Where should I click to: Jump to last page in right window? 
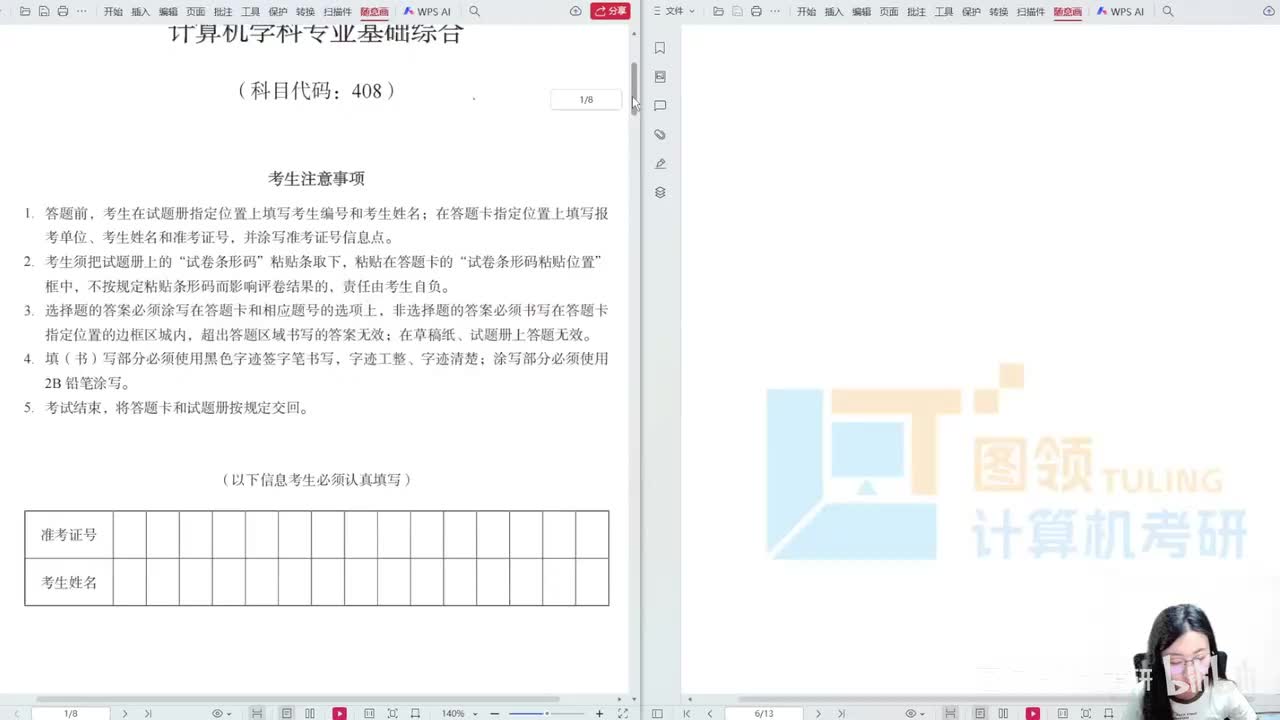pos(842,713)
